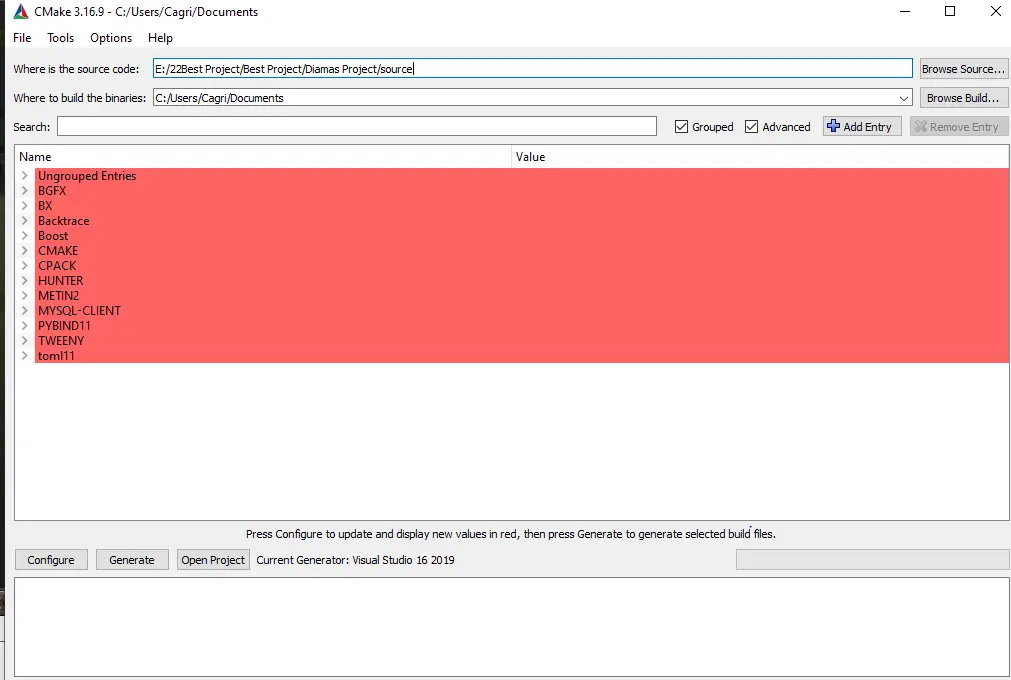Click the Name column header
Image resolution: width=1011 pixels, height=680 pixels.
point(263,157)
